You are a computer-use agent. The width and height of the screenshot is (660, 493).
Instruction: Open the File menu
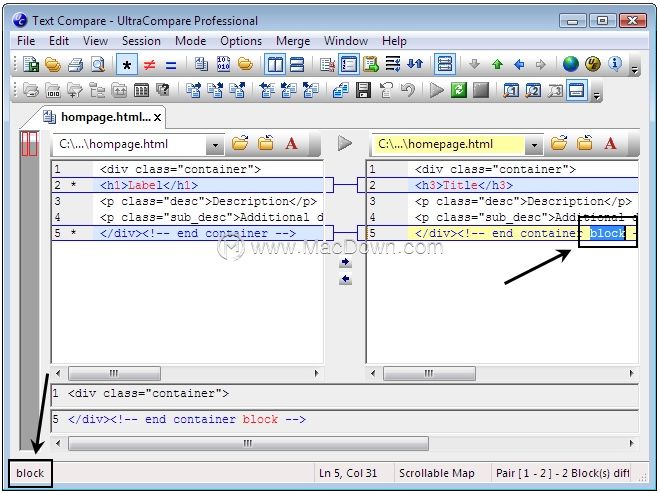(26, 41)
